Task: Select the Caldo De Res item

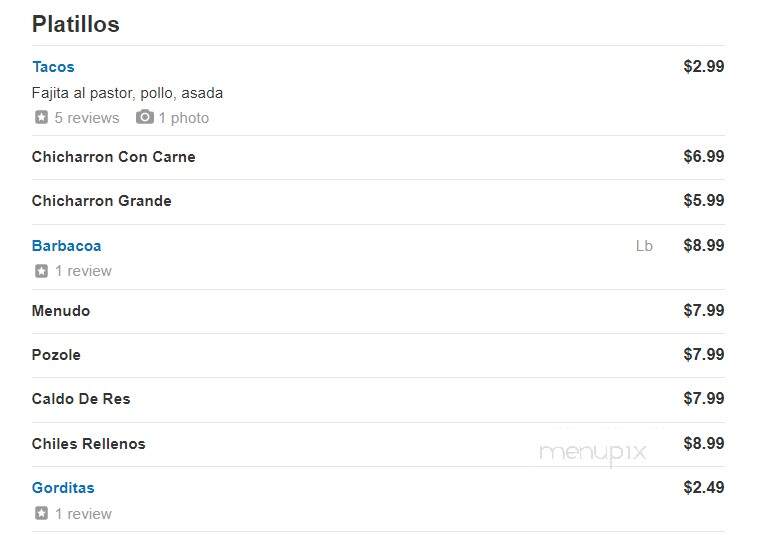Action: 81,399
